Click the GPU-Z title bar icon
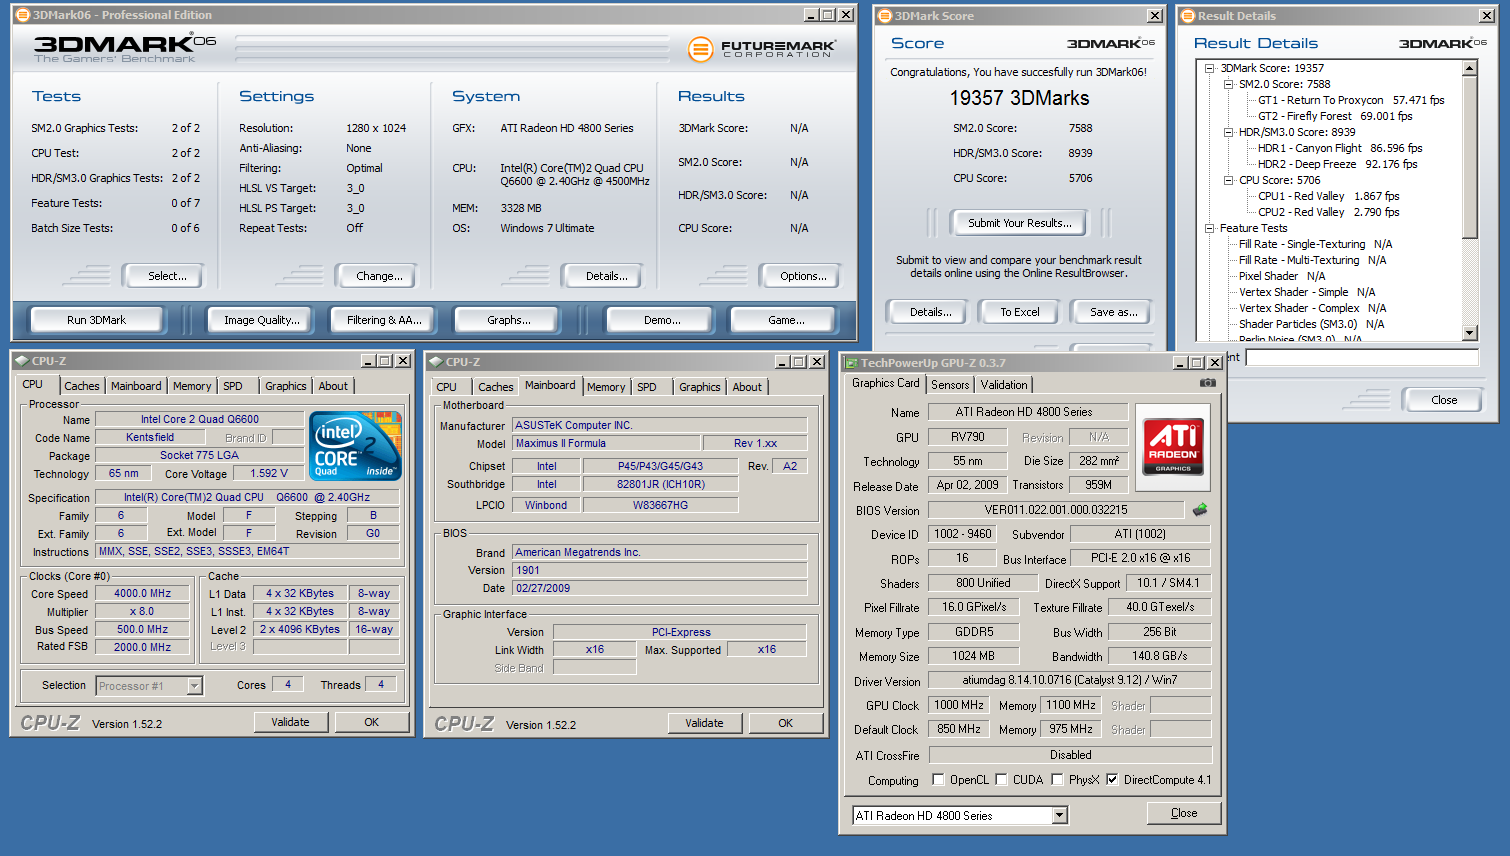Viewport: 1510px width, 856px height. point(851,363)
